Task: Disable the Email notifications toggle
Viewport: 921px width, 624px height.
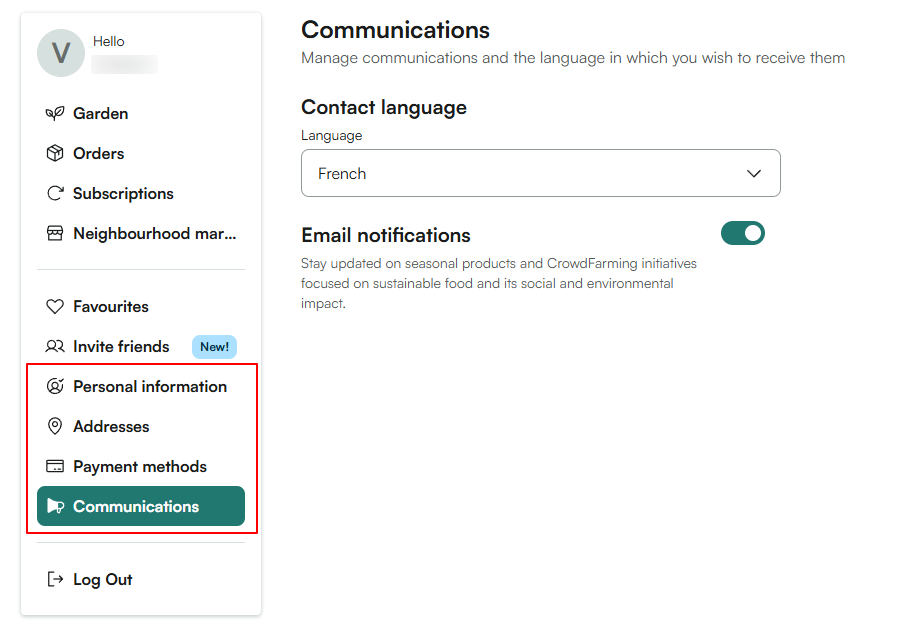Action: (742, 234)
